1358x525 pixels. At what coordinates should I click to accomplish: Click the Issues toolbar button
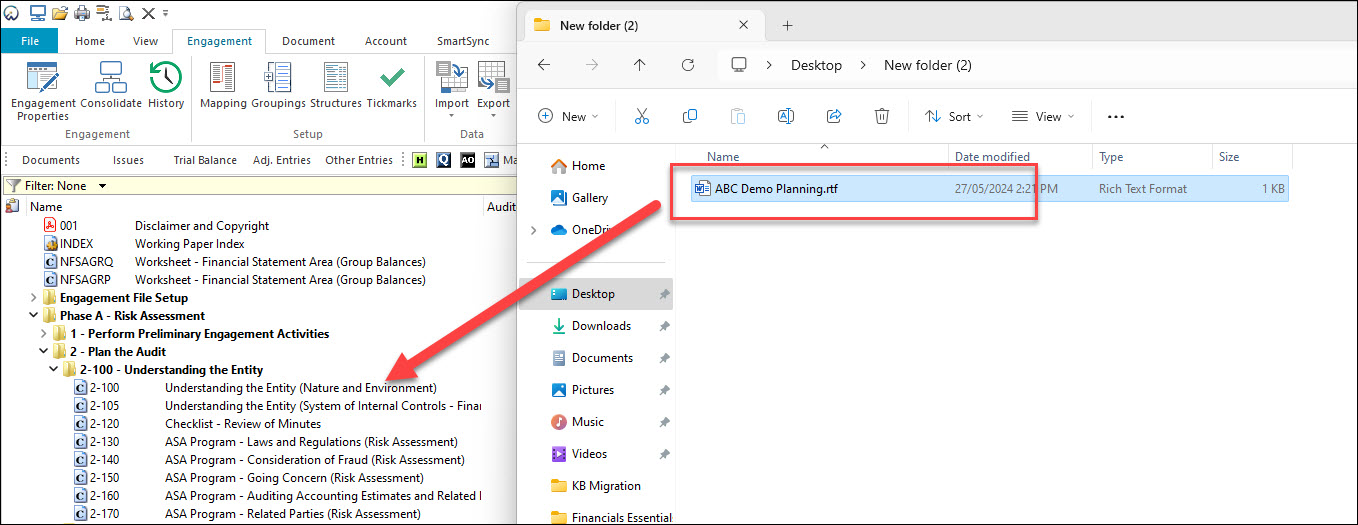tap(128, 160)
